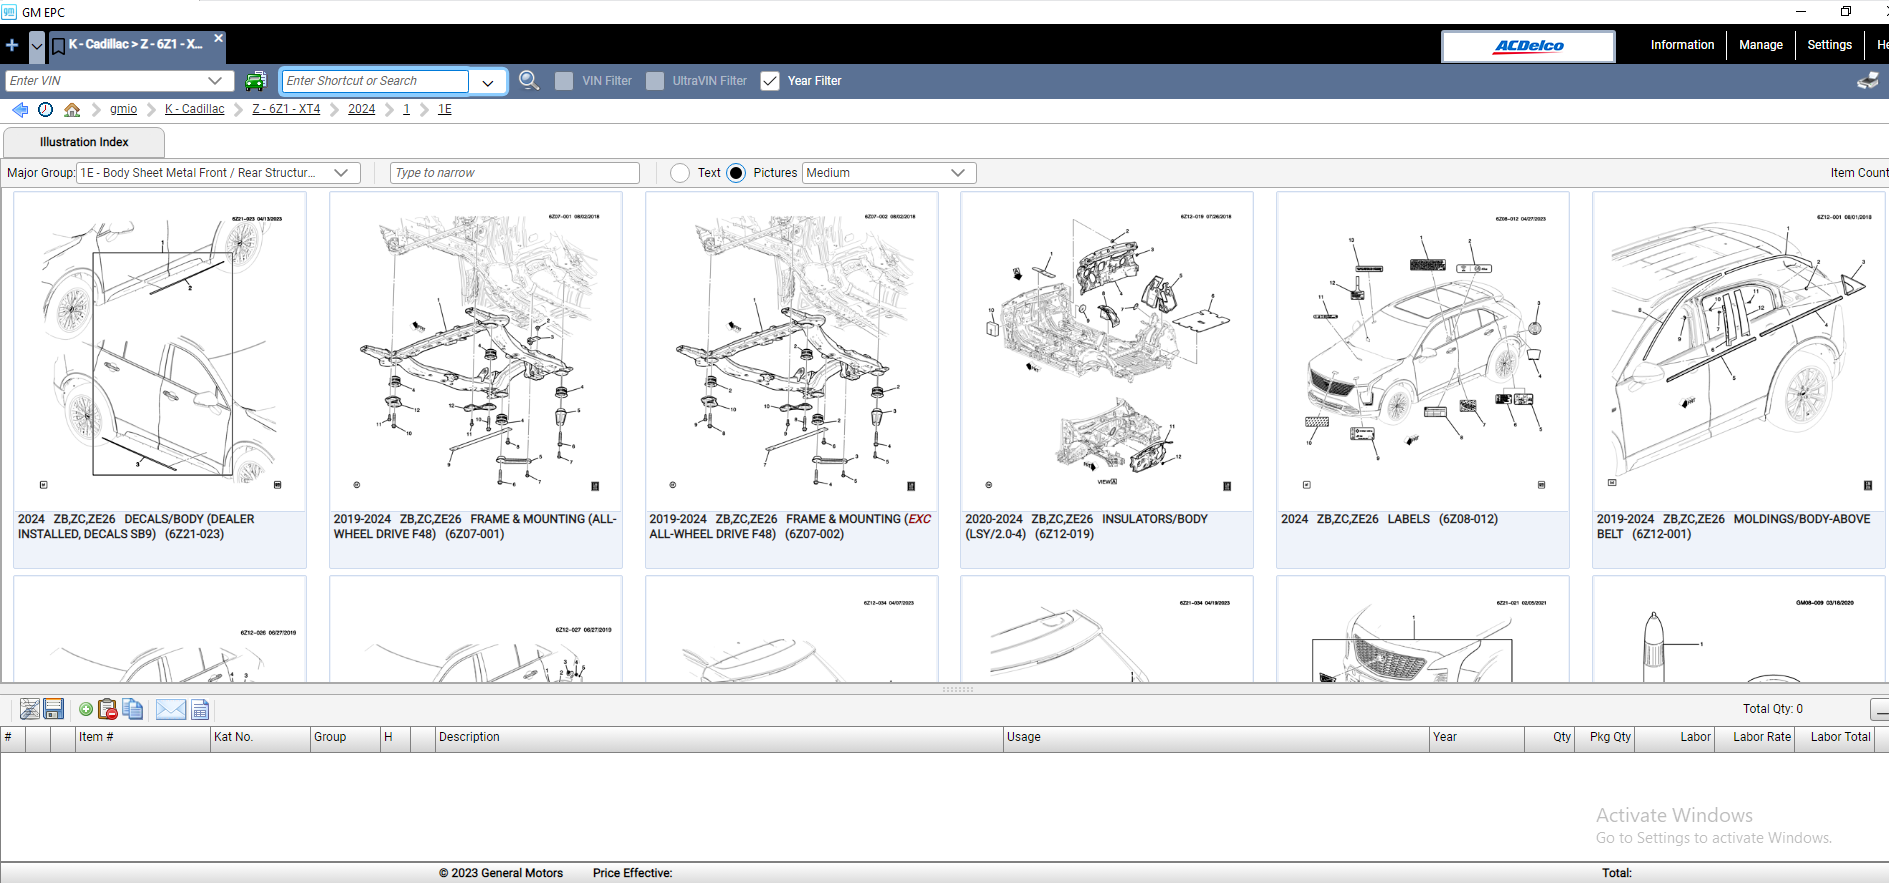
Task: Click the ACDelco logo button
Action: 1528,46
